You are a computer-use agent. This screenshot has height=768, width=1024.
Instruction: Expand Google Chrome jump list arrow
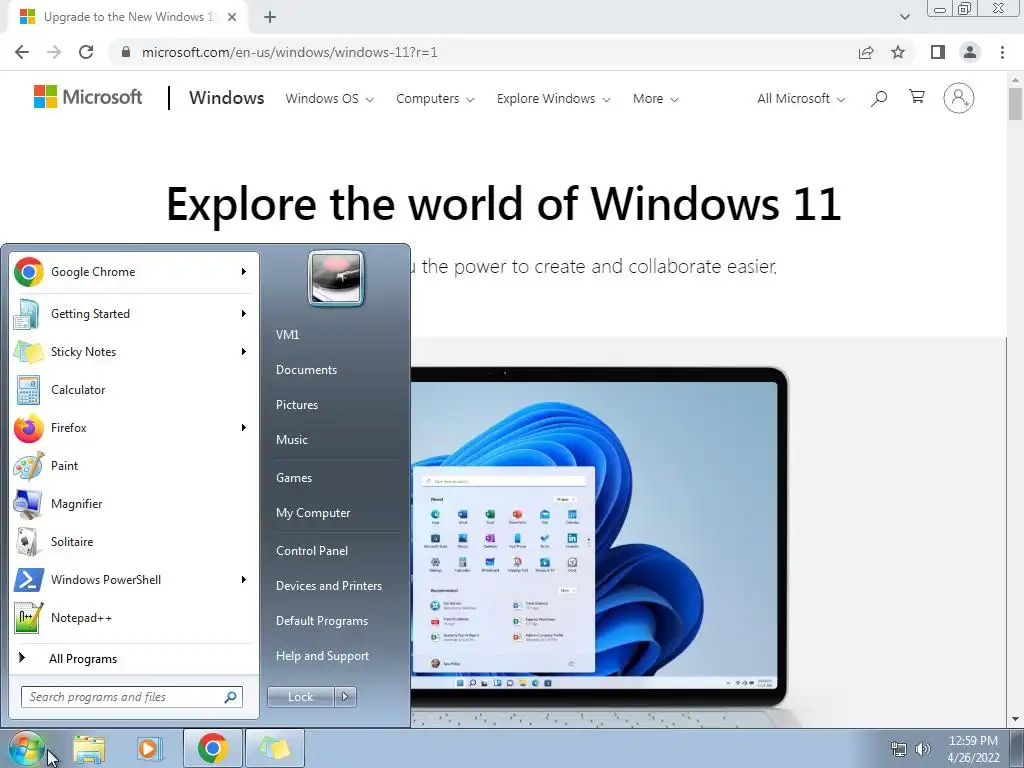pyautogui.click(x=244, y=272)
